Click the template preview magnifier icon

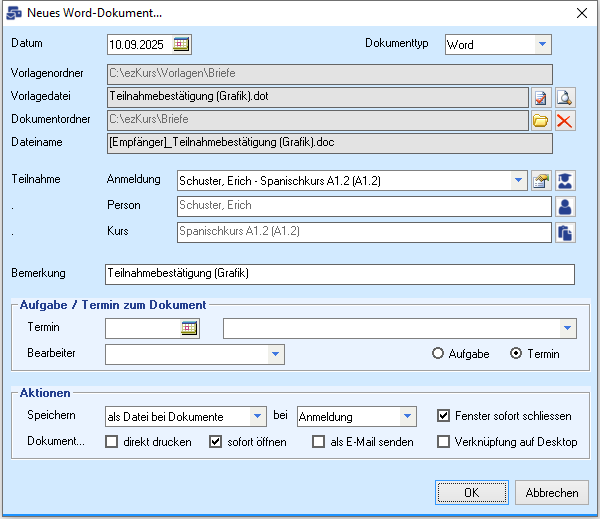(x=565, y=97)
